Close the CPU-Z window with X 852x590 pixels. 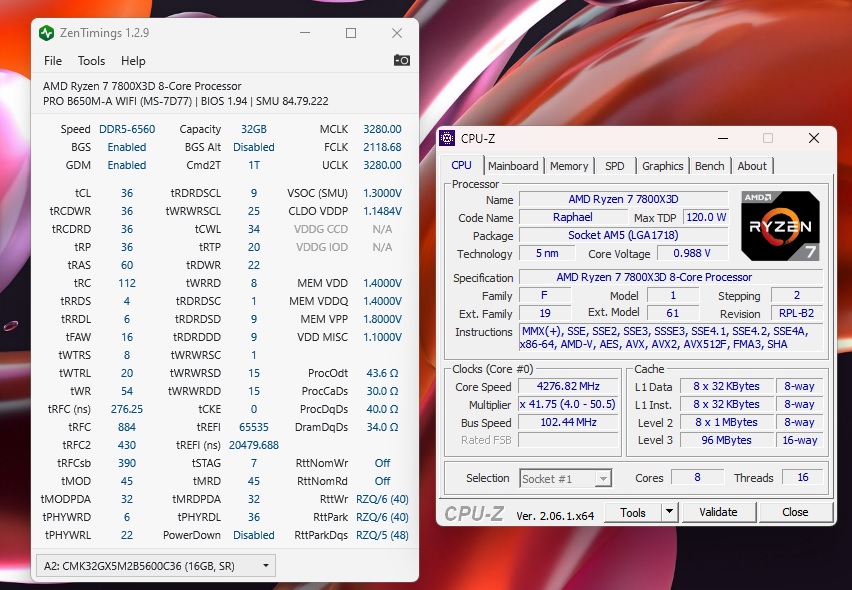point(813,139)
